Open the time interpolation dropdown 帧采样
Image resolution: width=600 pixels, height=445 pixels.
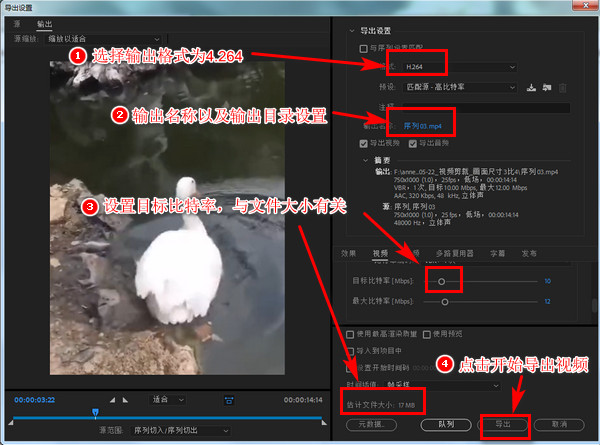pos(442,385)
